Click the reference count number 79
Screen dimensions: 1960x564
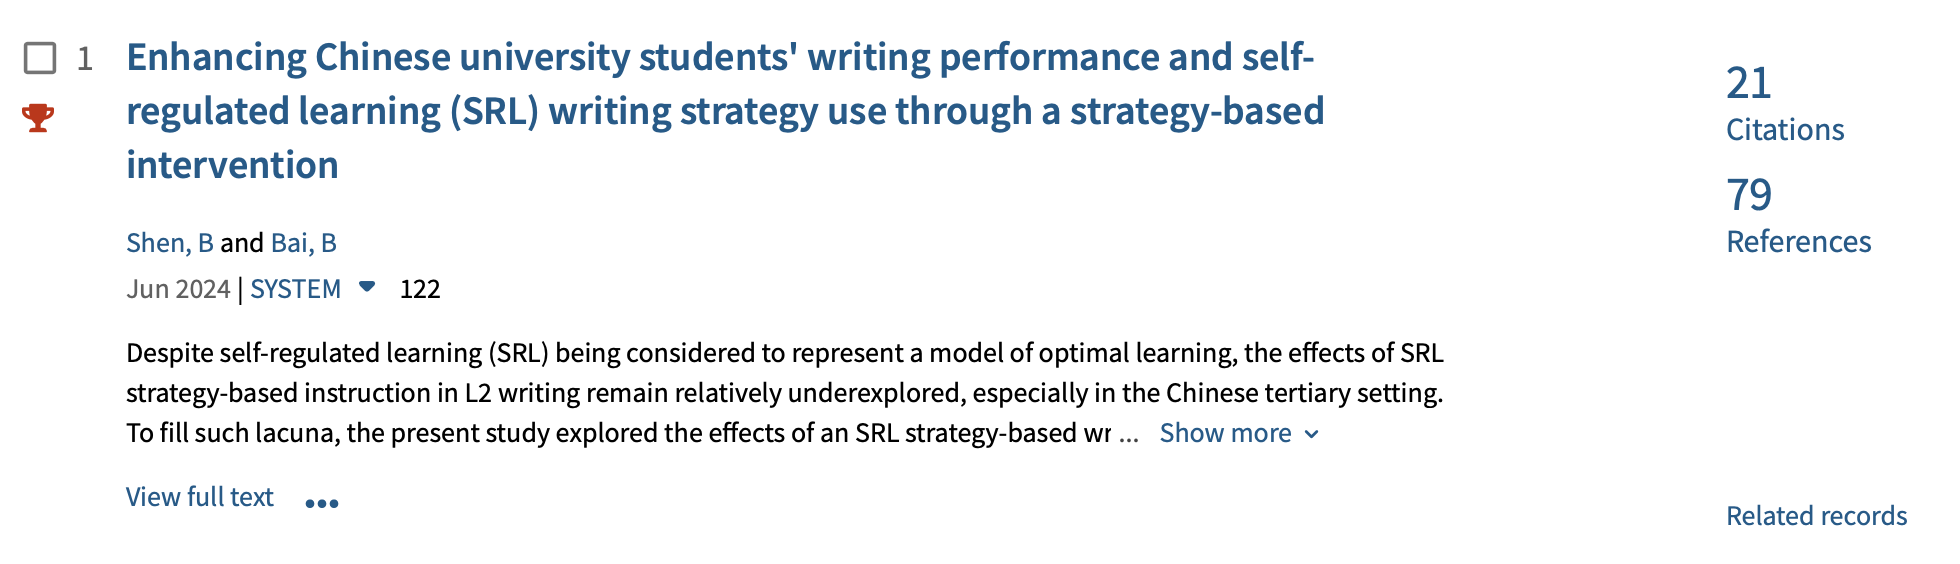tap(1748, 195)
